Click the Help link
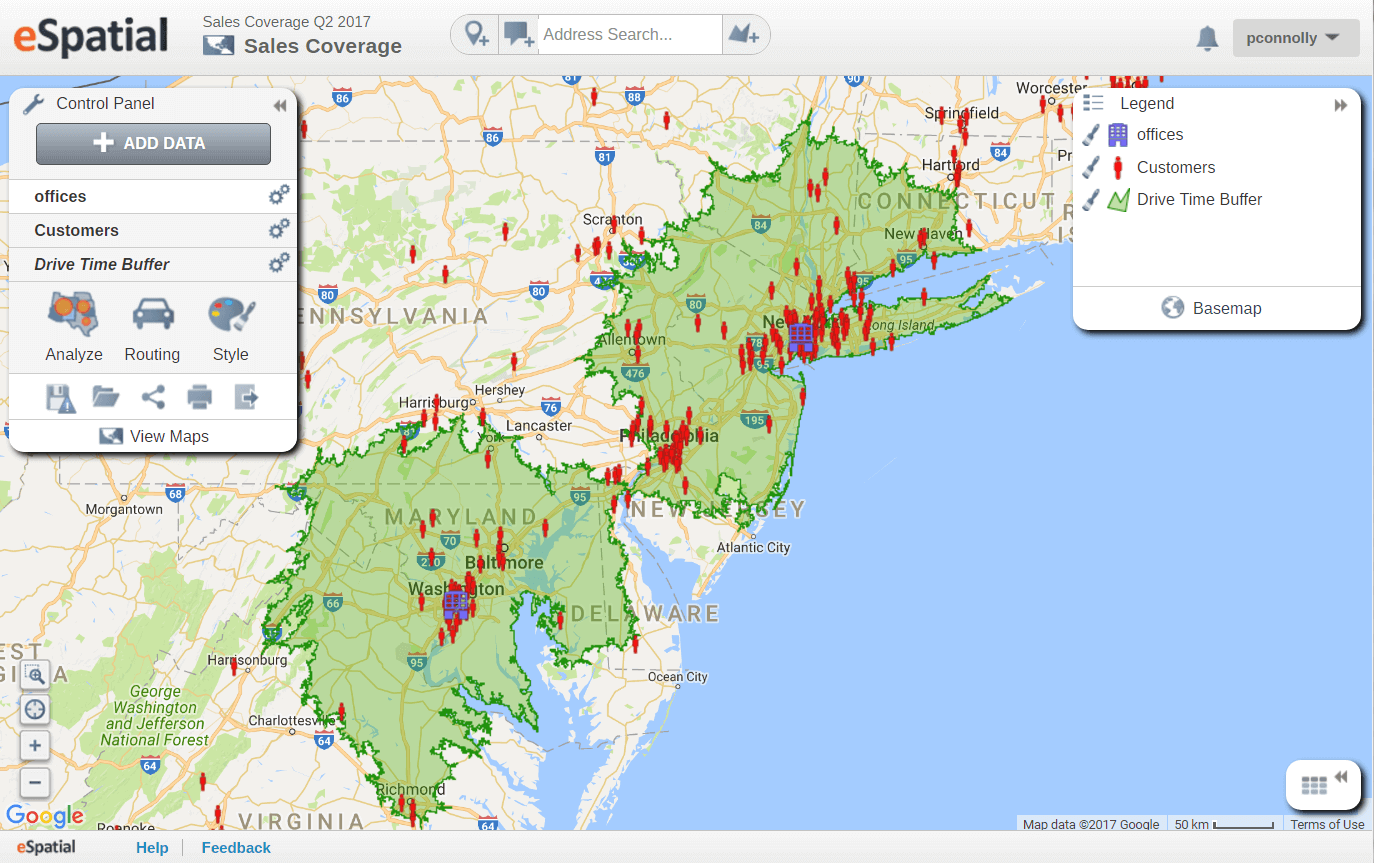 (x=152, y=848)
